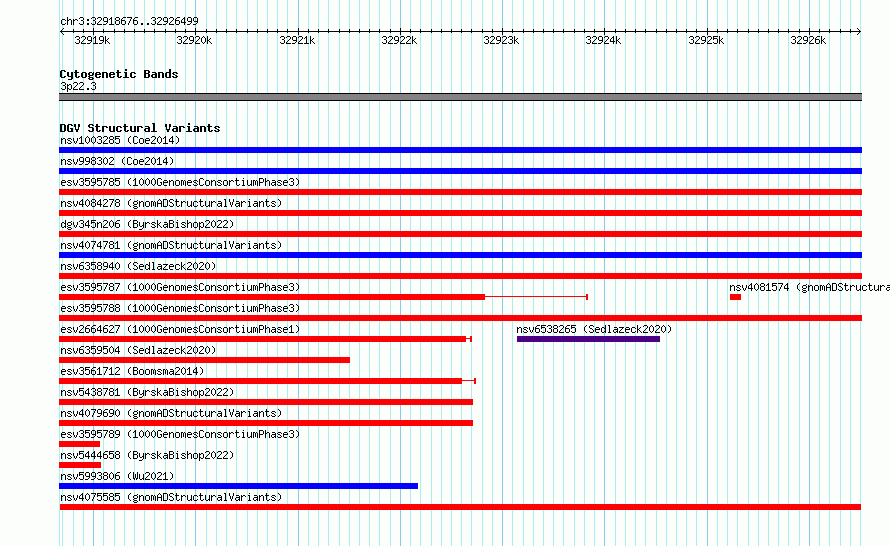
Task: Open the nsv4084278 gnomAD variant label
Action: coord(171,203)
